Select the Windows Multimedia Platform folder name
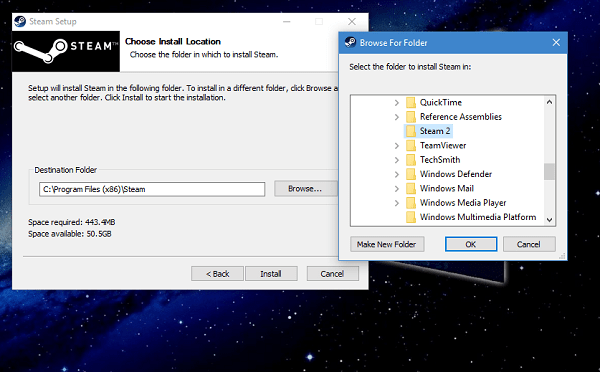 tap(478, 217)
